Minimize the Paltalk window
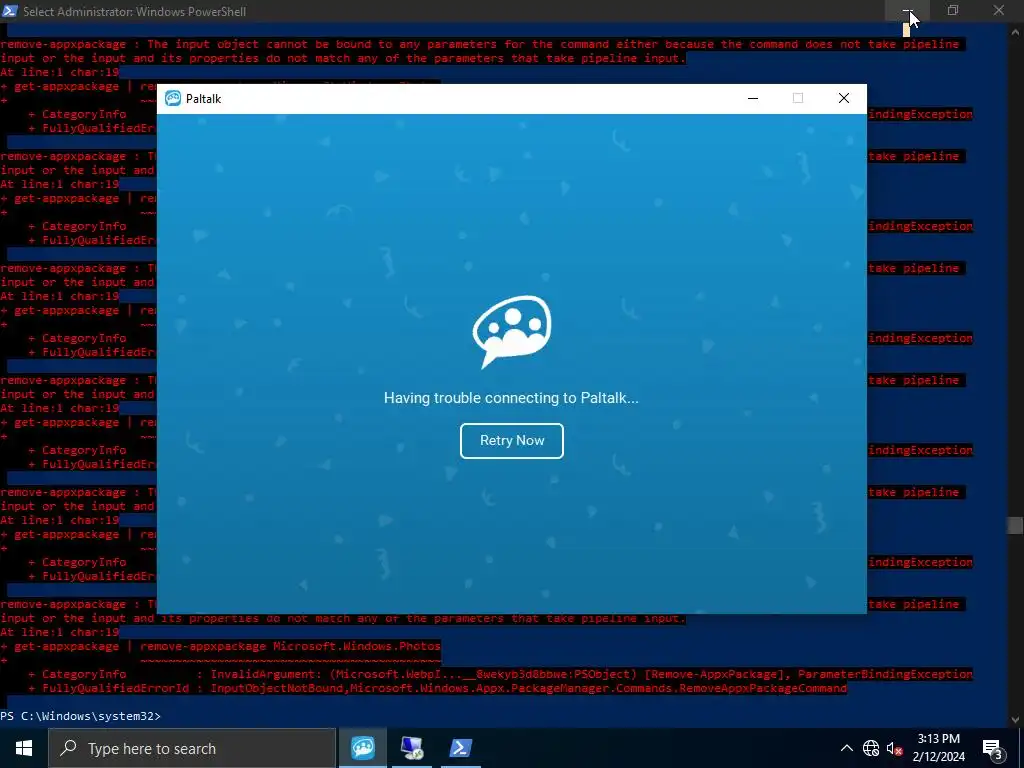Image resolution: width=1024 pixels, height=768 pixels. coord(753,99)
